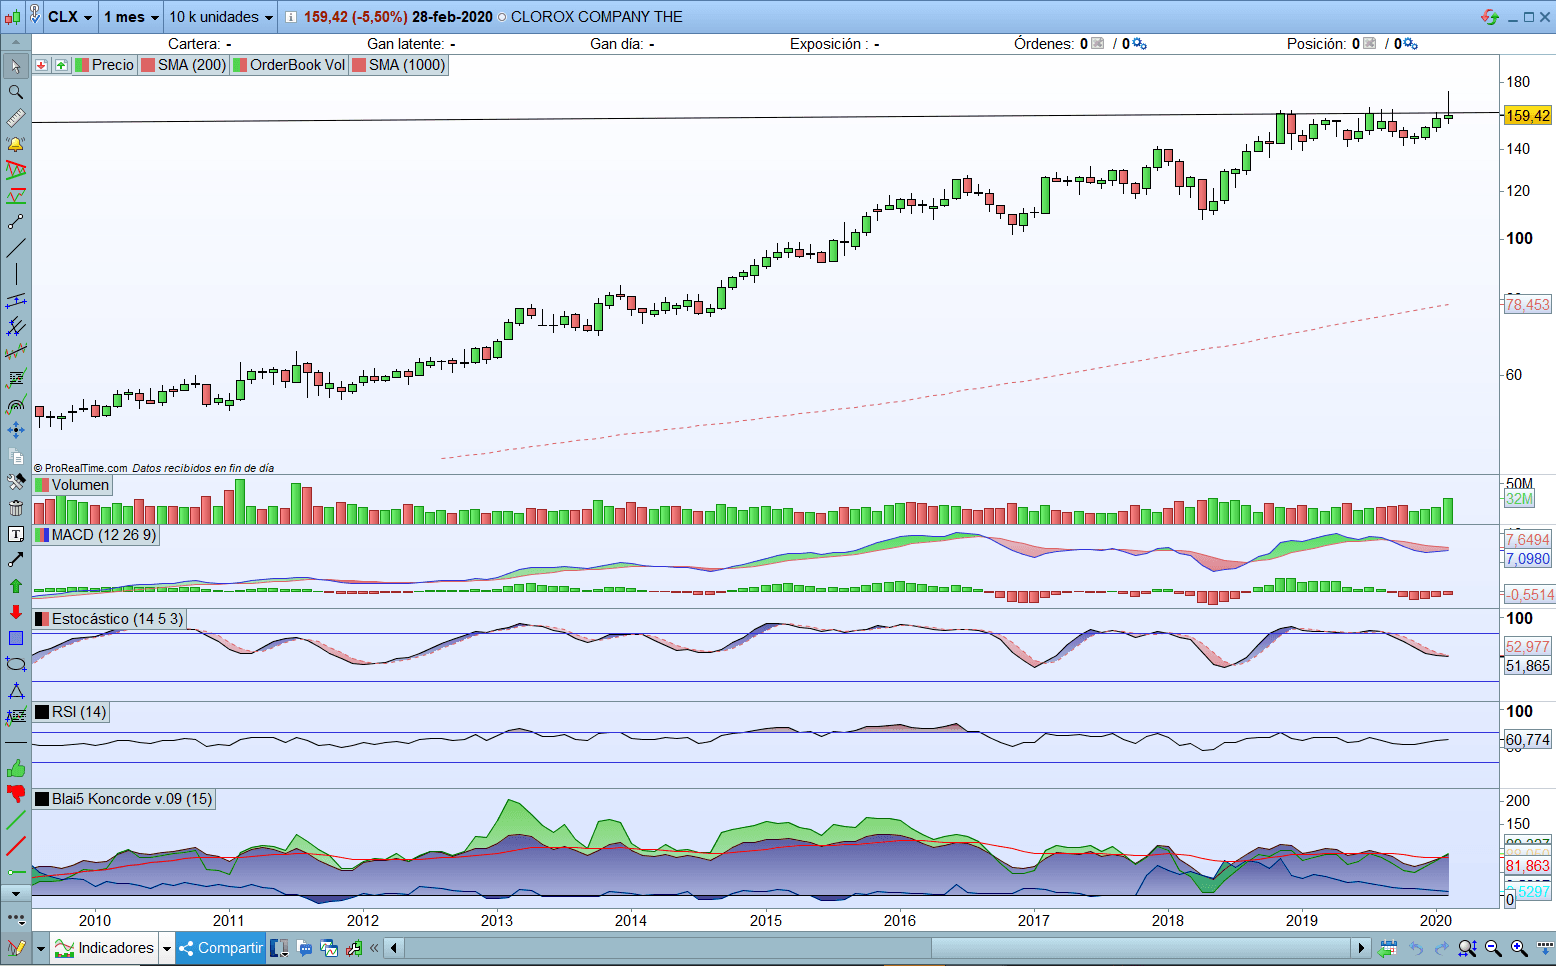Collapse the drawing toolbar top arrow
This screenshot has width=1556, height=966.
pyautogui.click(x=15, y=43)
